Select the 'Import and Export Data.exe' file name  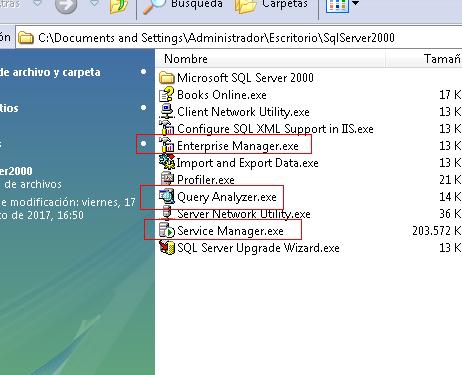coord(247,163)
